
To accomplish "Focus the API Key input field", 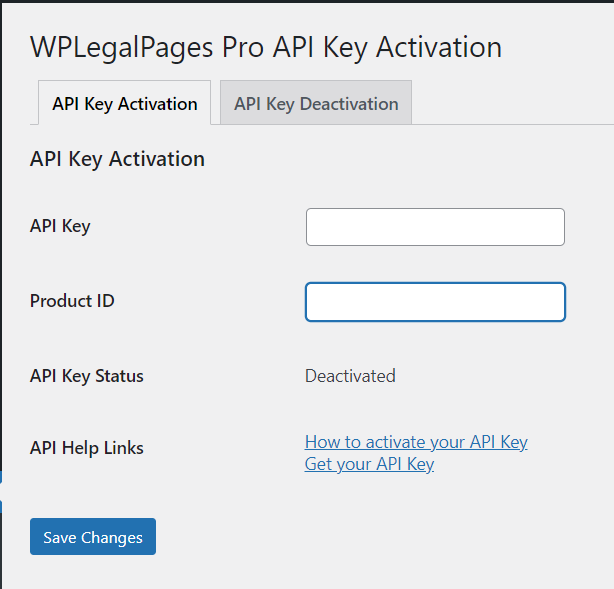I will pos(435,227).
